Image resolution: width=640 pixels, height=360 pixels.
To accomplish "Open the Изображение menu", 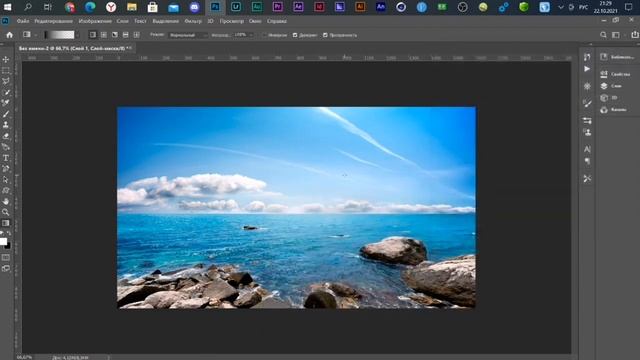I will [95, 21].
